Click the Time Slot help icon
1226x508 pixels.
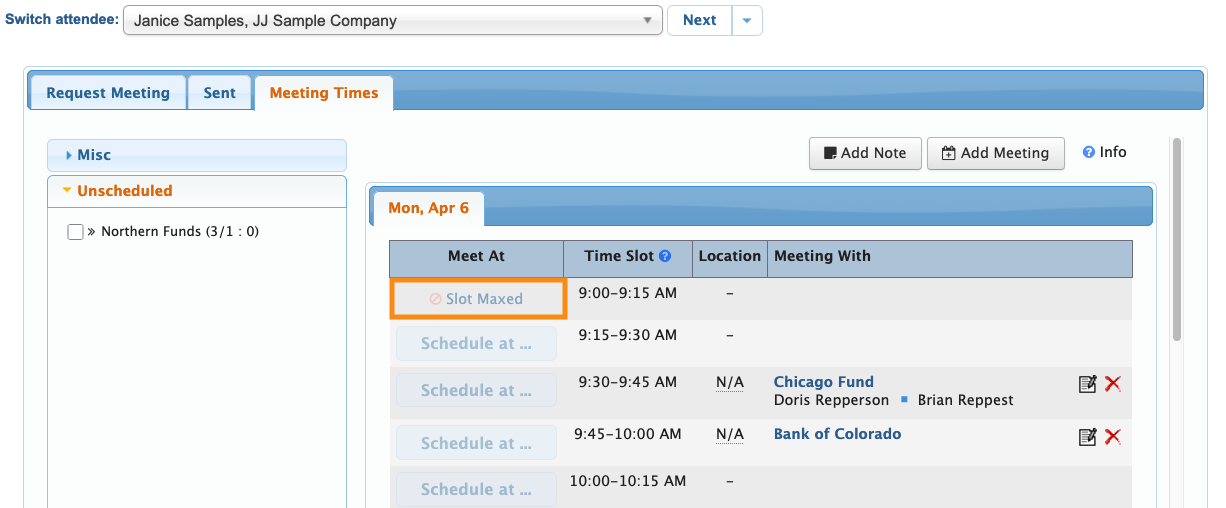click(665, 256)
